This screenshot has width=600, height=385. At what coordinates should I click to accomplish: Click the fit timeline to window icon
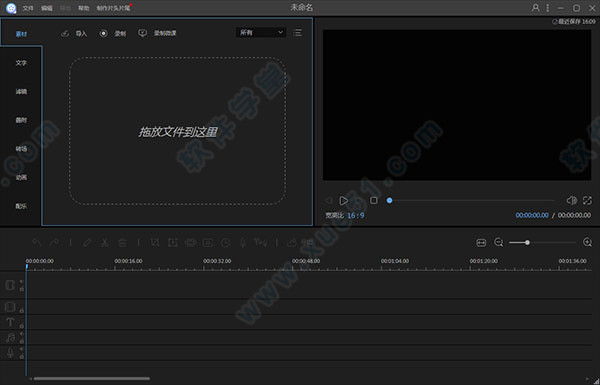click(481, 242)
